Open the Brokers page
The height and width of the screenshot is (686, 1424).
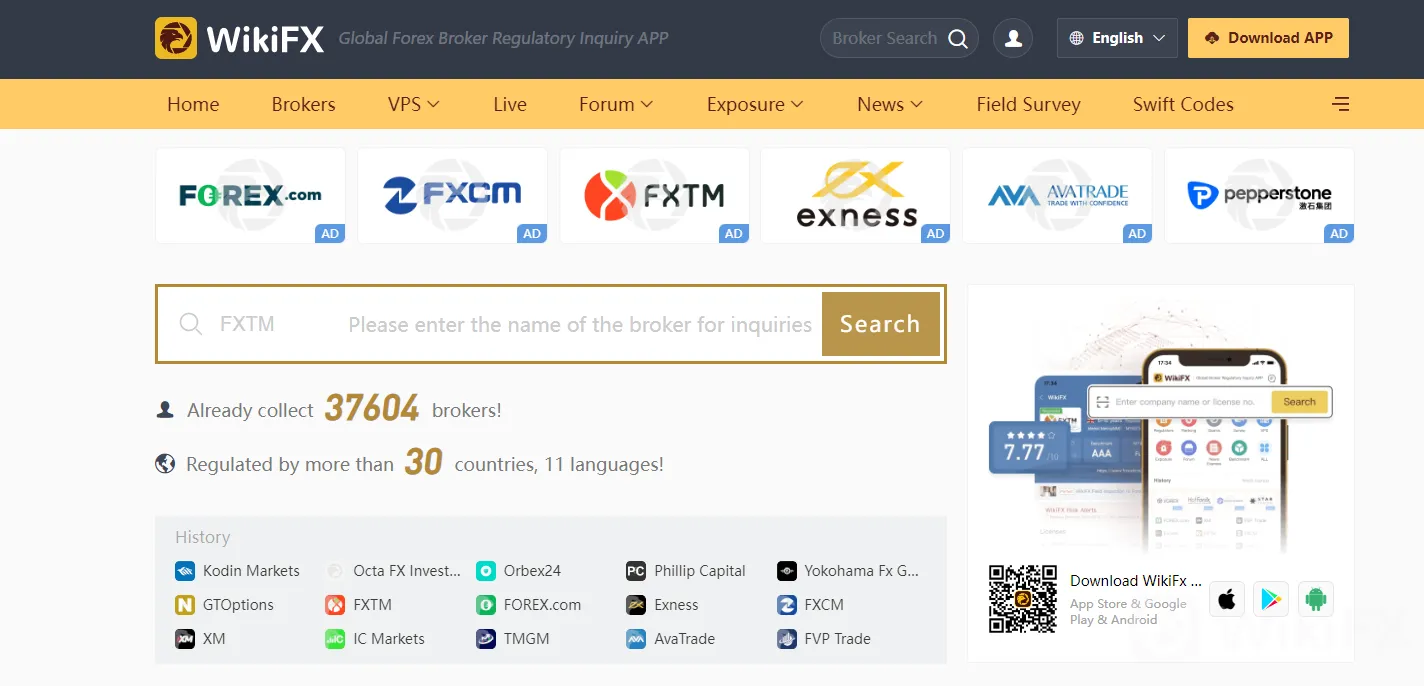click(x=303, y=104)
